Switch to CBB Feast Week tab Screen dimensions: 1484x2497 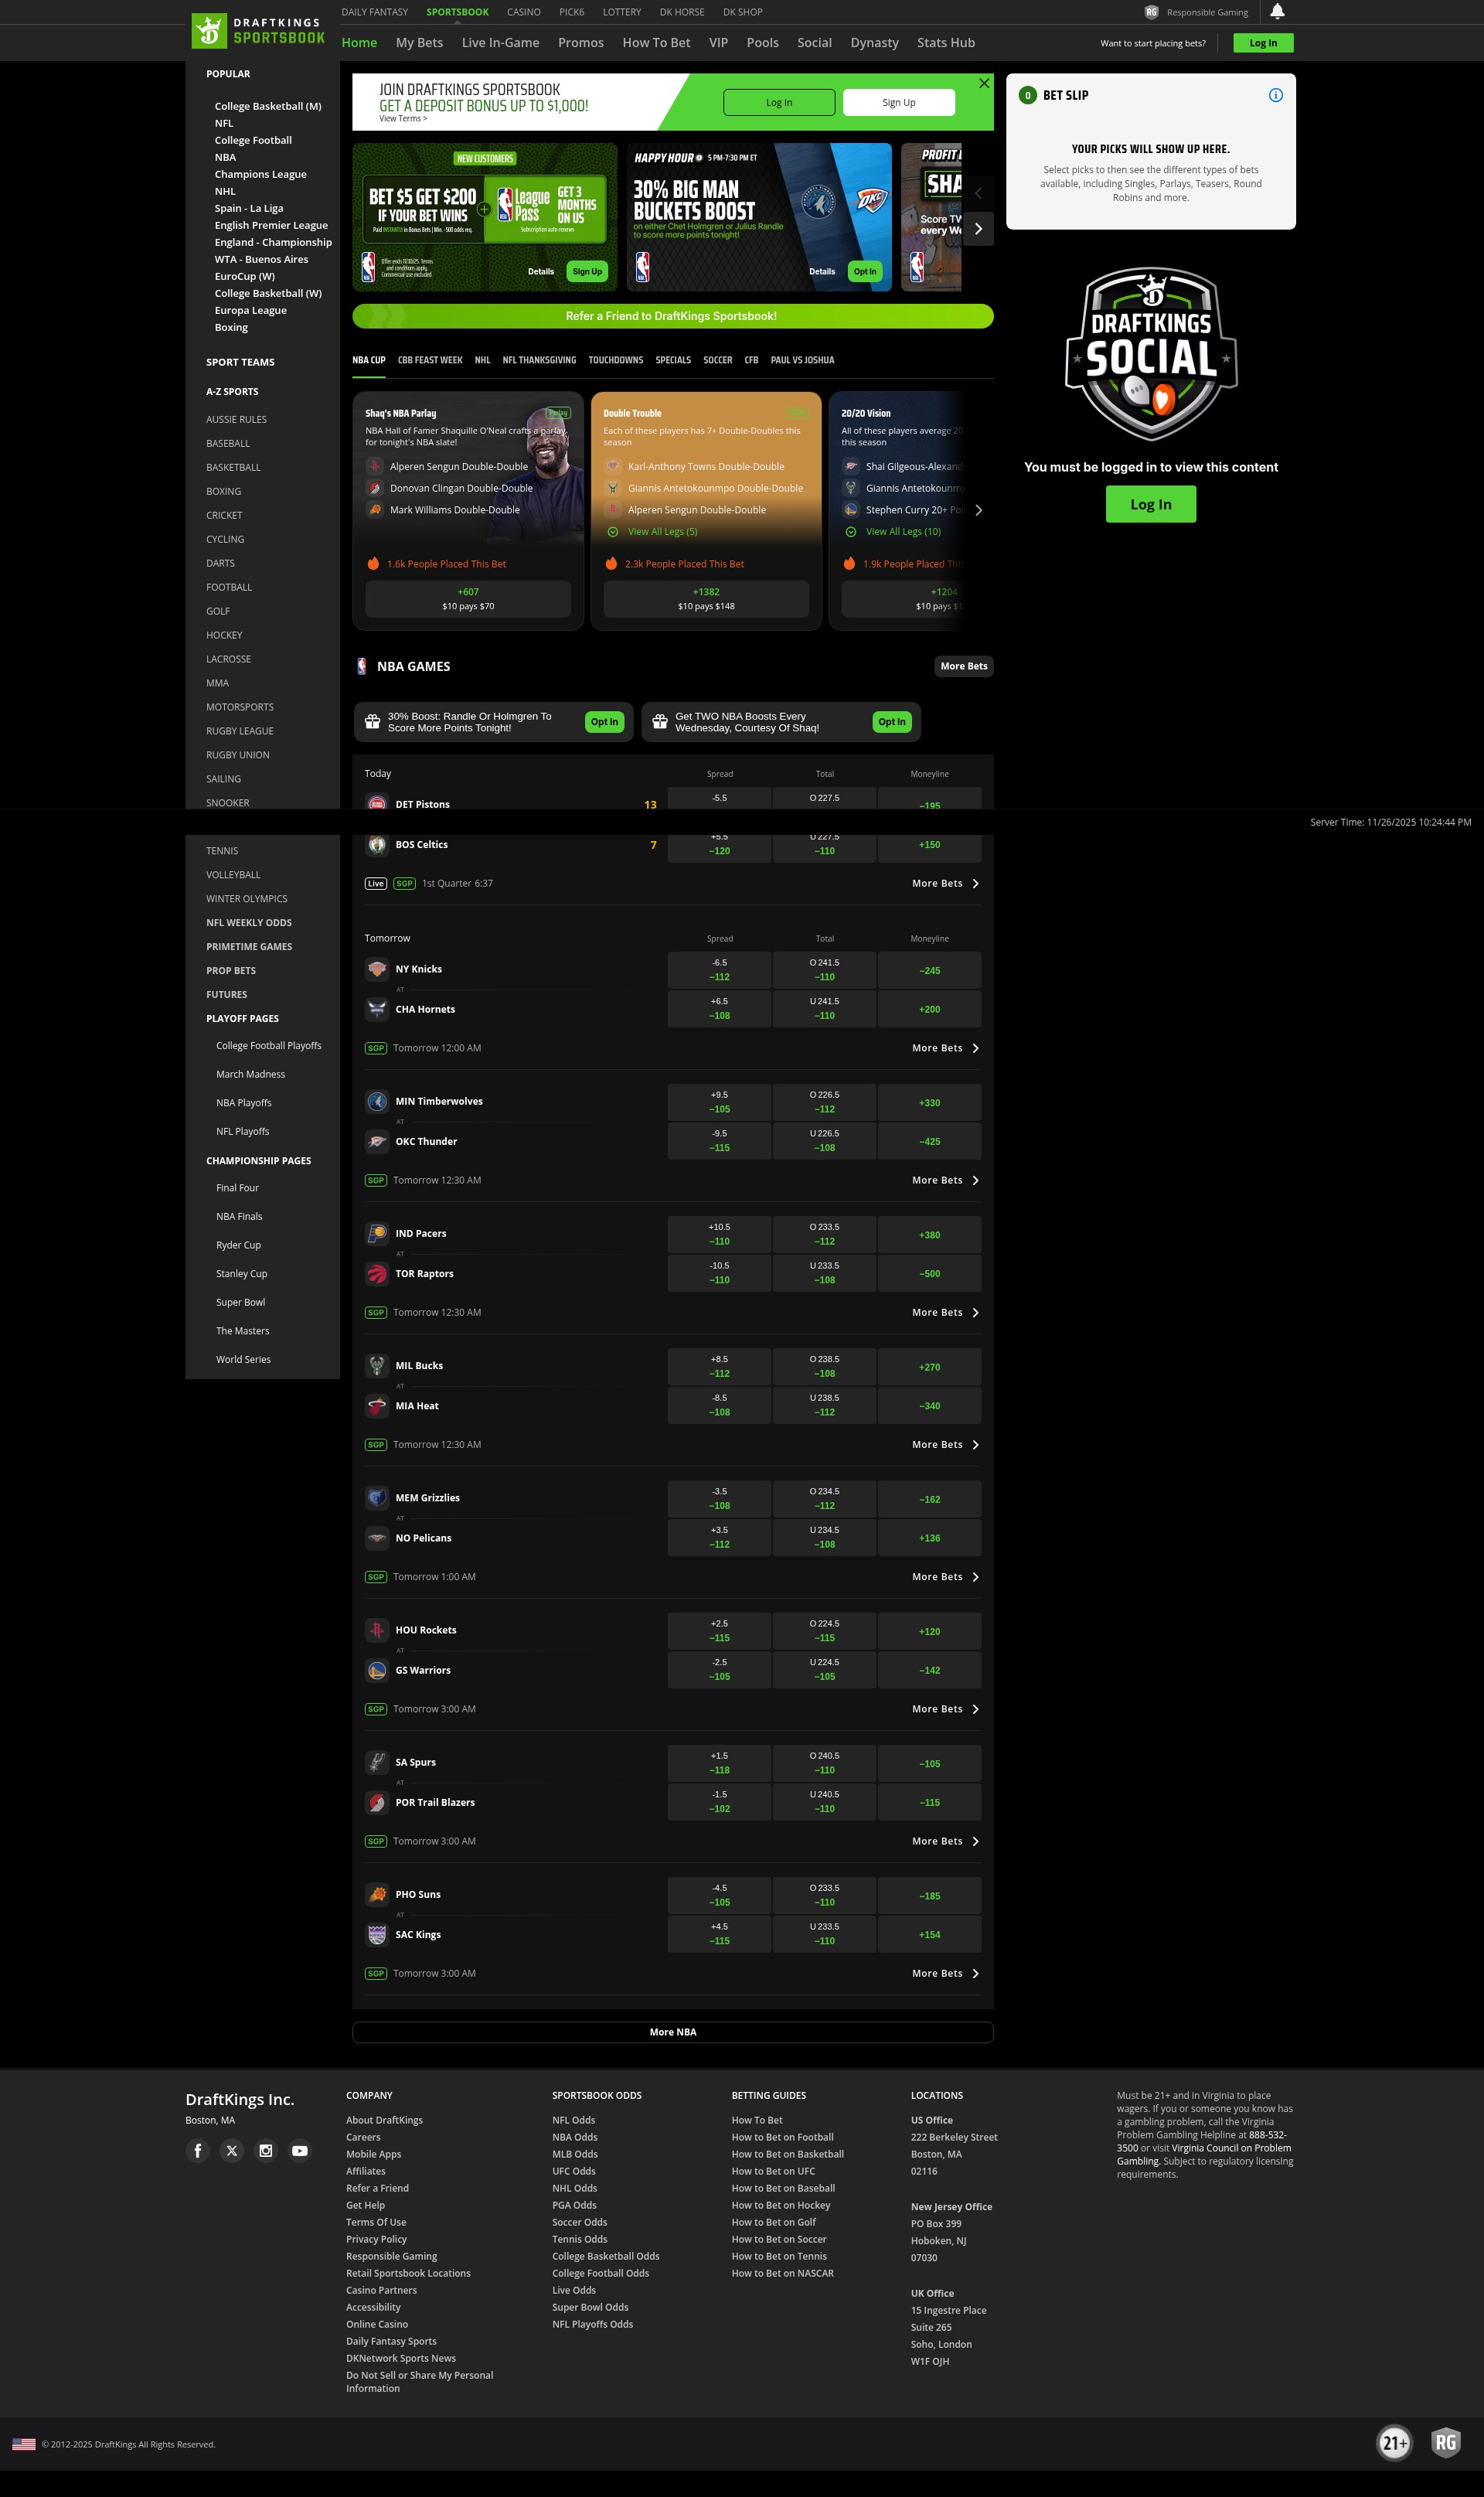pyautogui.click(x=430, y=360)
